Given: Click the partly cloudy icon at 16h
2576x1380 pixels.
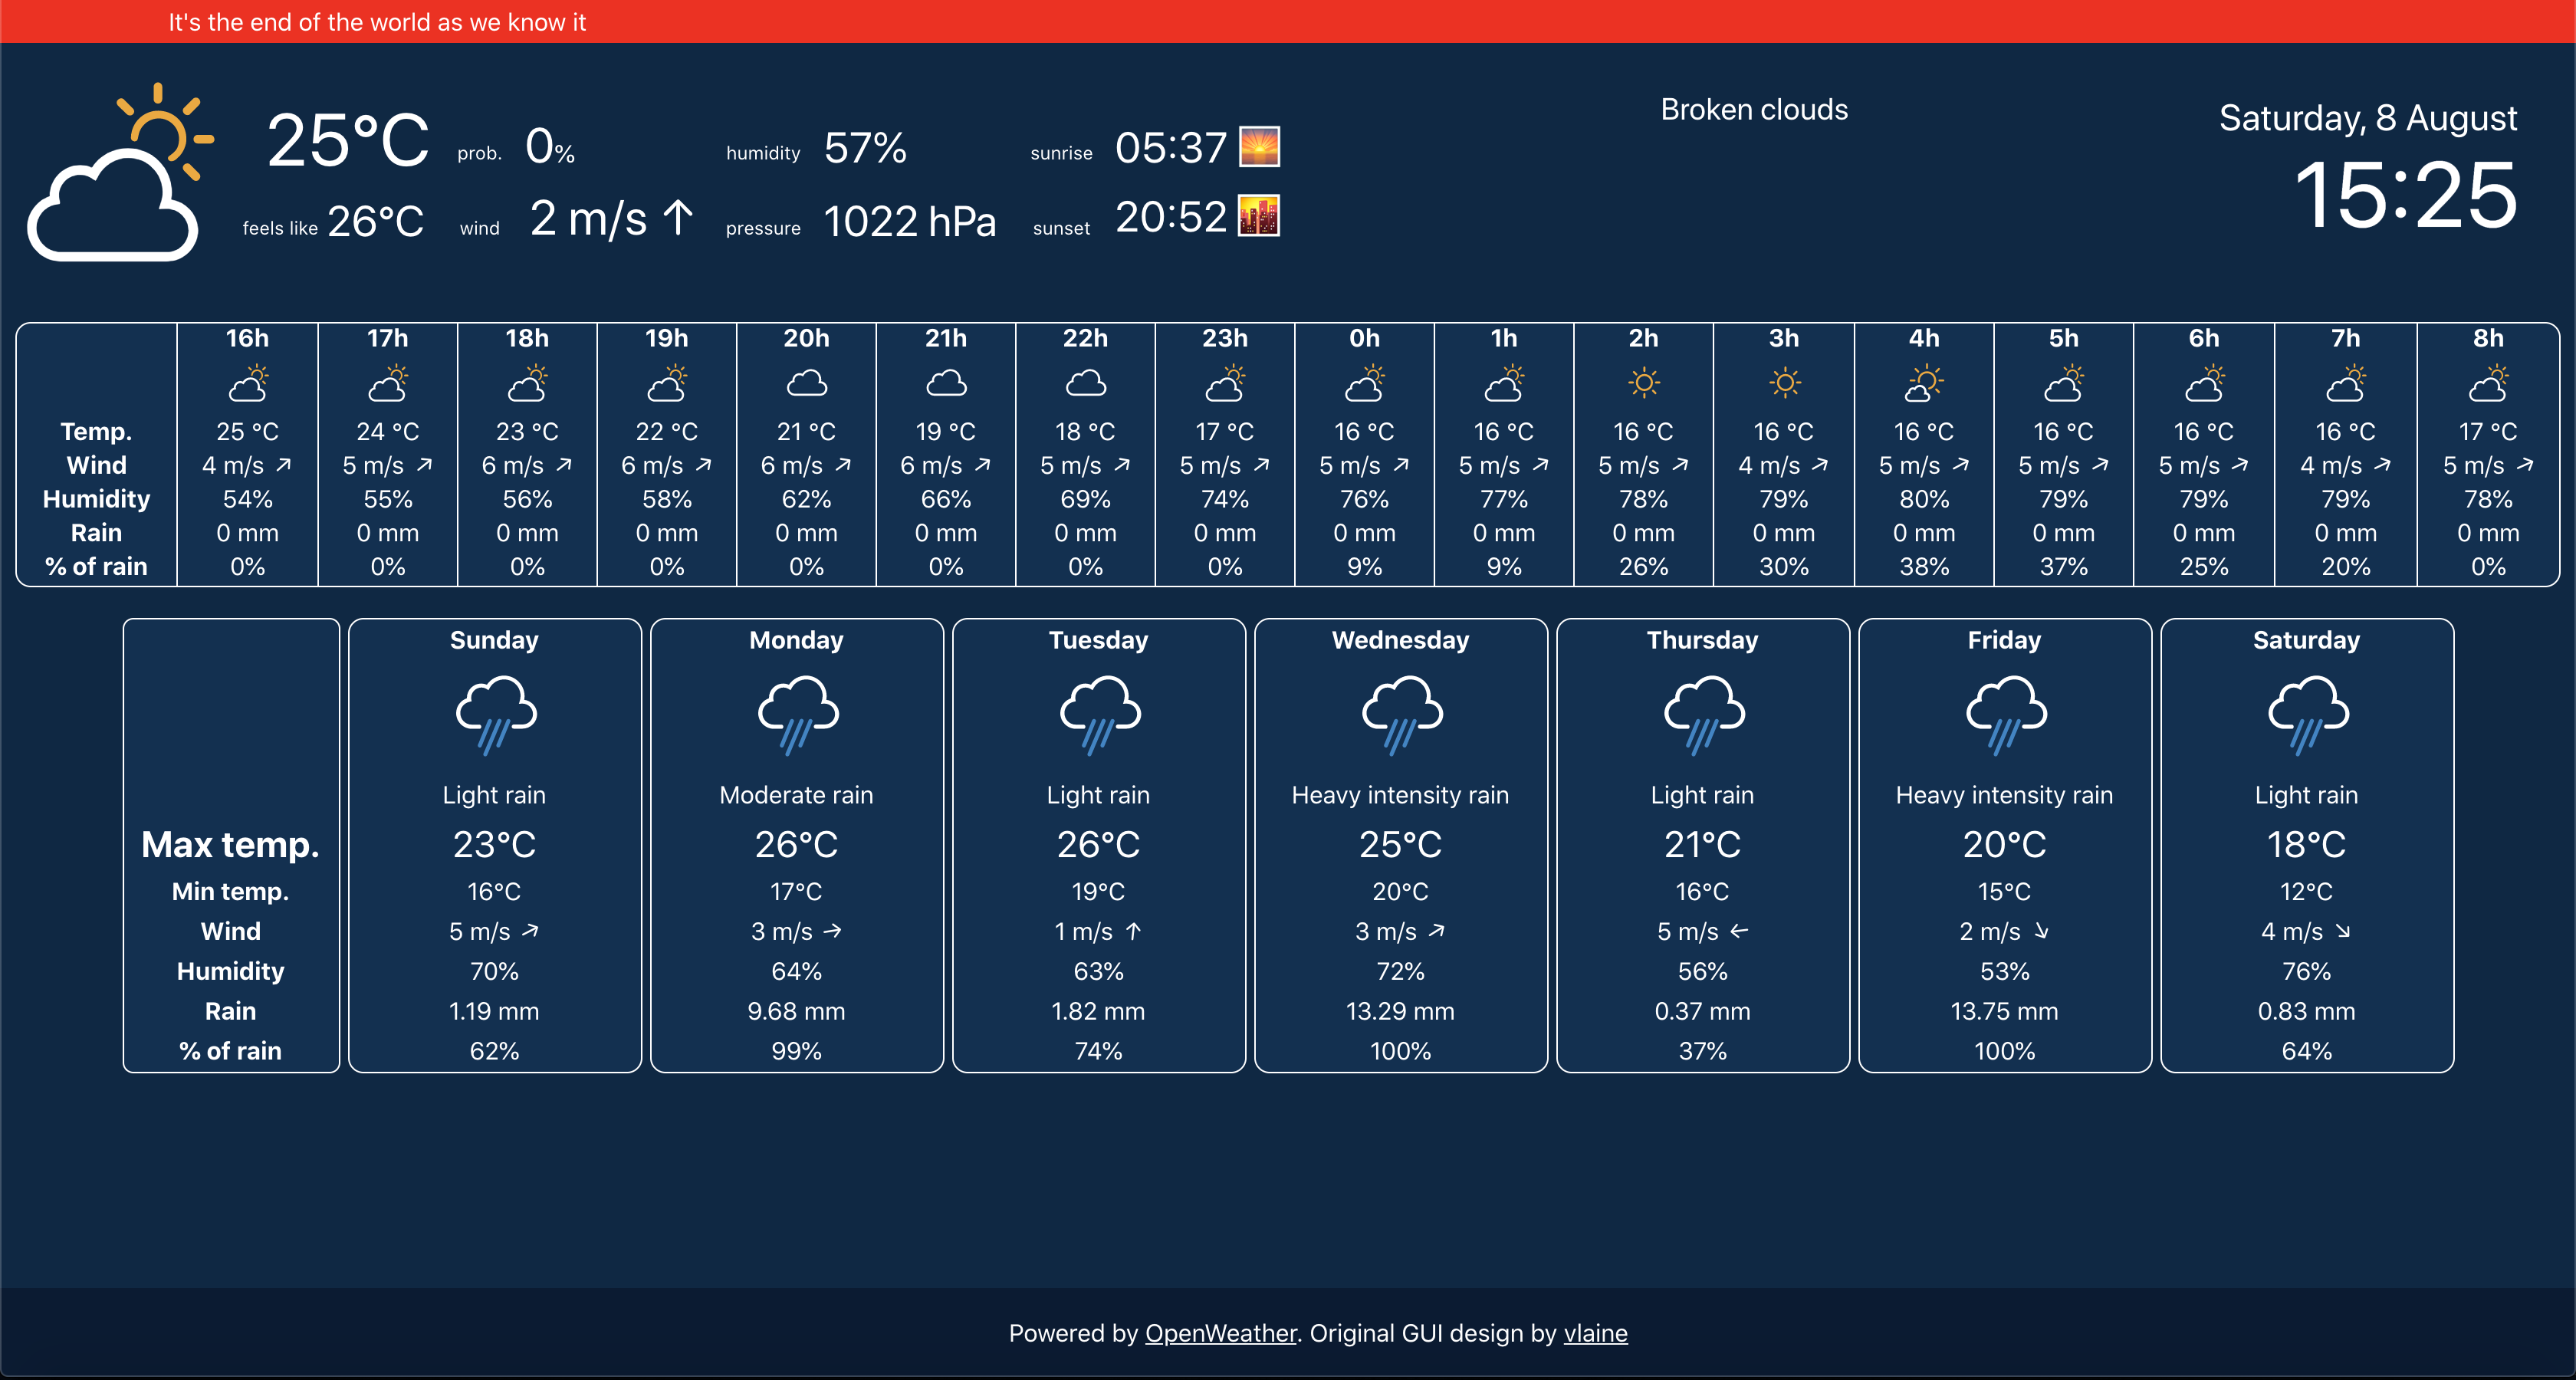Looking at the screenshot, I should tap(248, 383).
